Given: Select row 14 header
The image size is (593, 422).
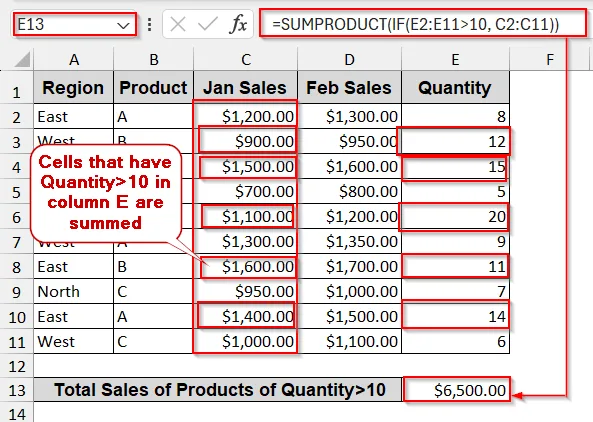Looking at the screenshot, I should pyautogui.click(x=16, y=413).
